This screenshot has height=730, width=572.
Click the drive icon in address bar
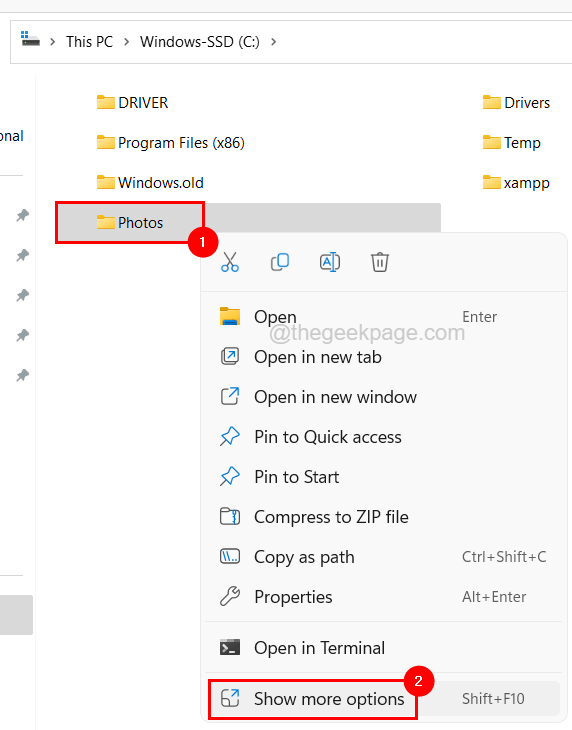tap(30, 39)
